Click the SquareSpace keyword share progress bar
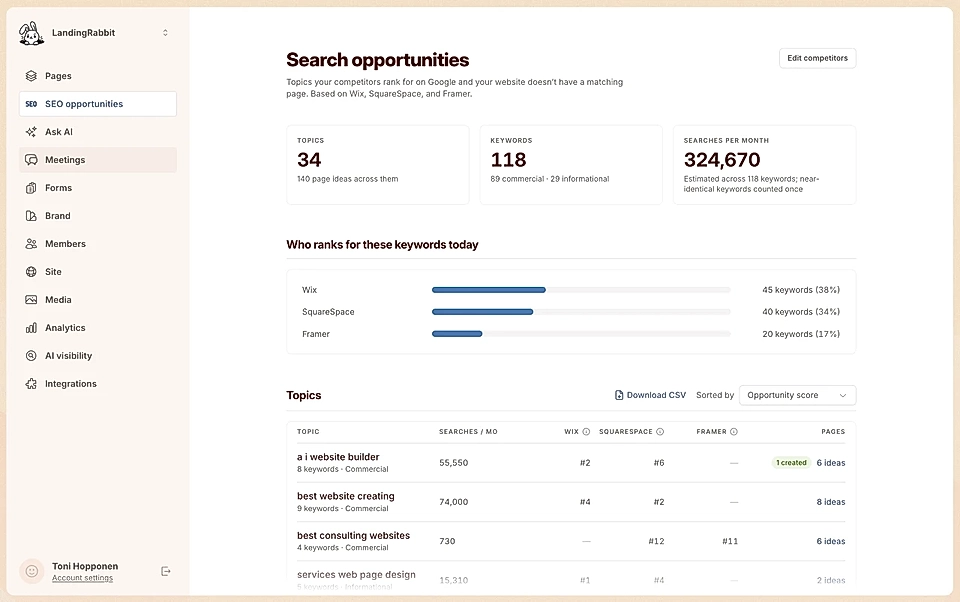 (581, 312)
